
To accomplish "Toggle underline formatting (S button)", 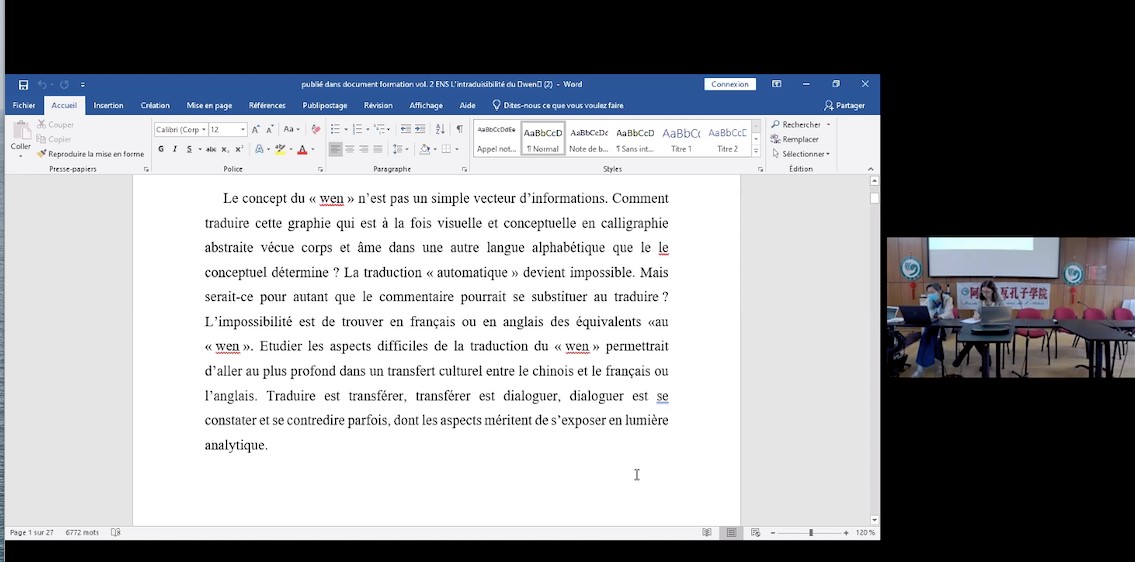I will coord(189,149).
